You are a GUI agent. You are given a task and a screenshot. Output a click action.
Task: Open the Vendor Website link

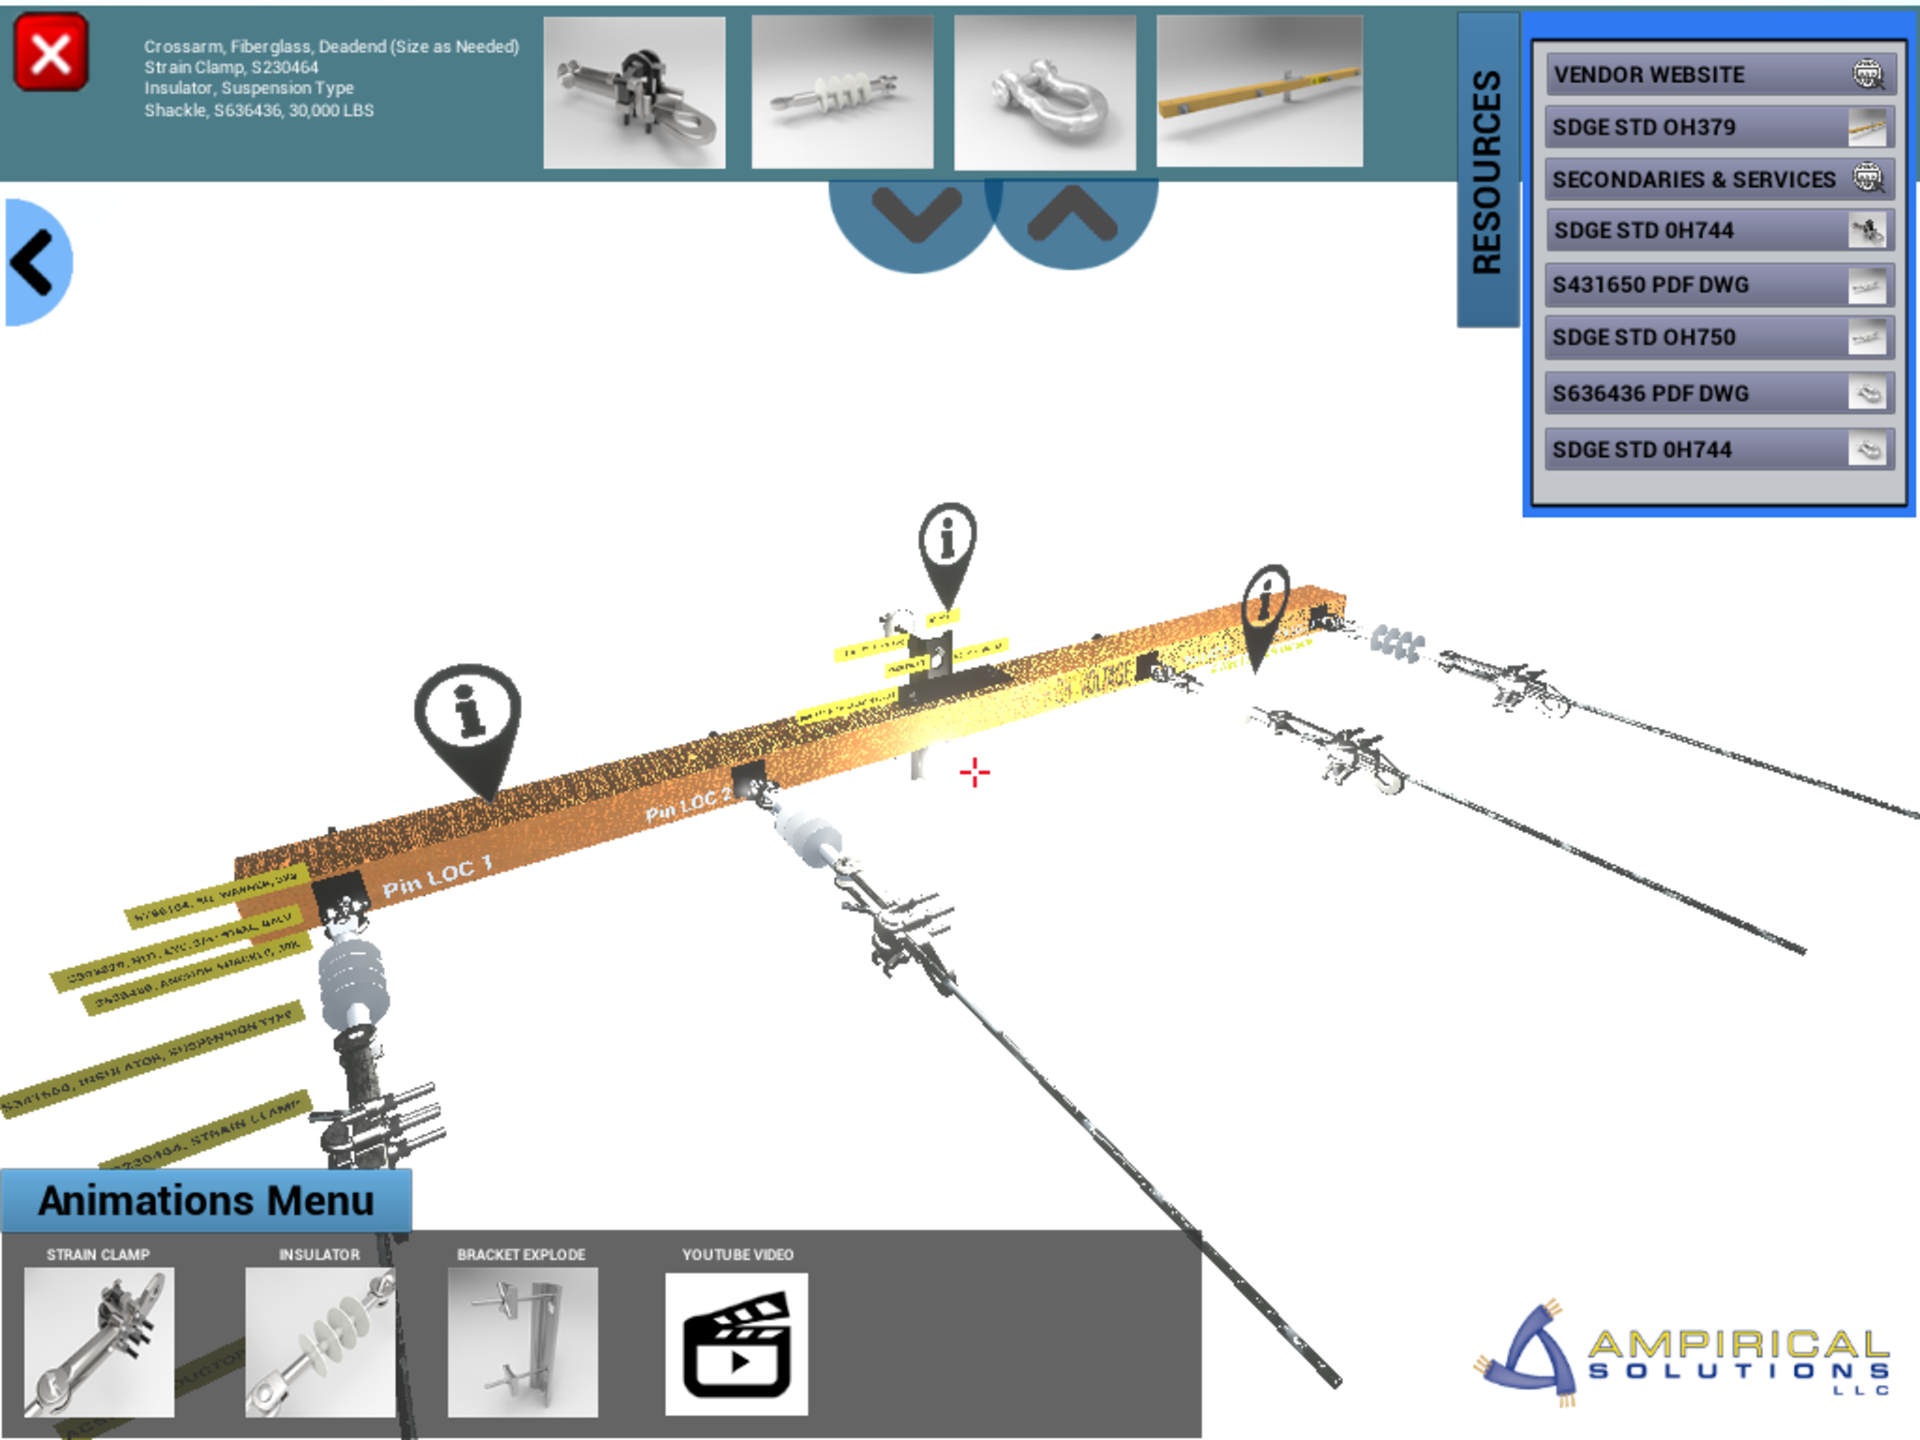[x=1717, y=75]
